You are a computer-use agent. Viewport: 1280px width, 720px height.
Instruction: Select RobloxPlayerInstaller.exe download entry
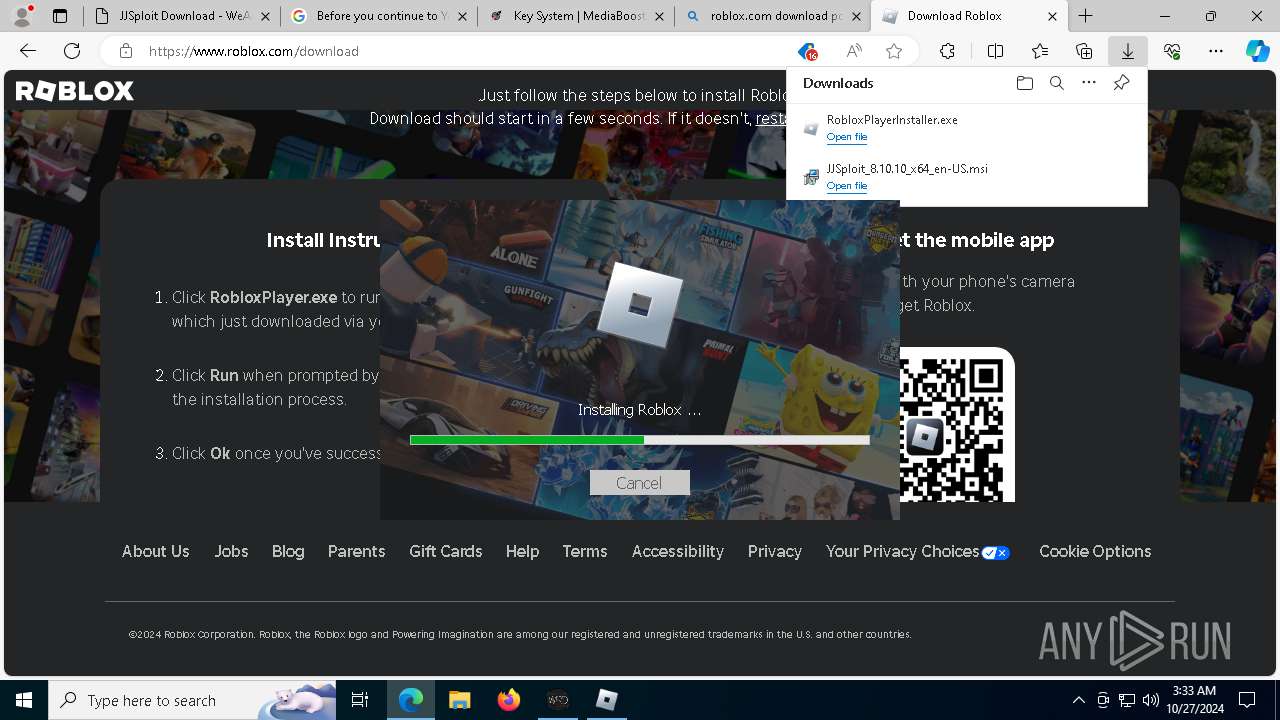(x=967, y=128)
